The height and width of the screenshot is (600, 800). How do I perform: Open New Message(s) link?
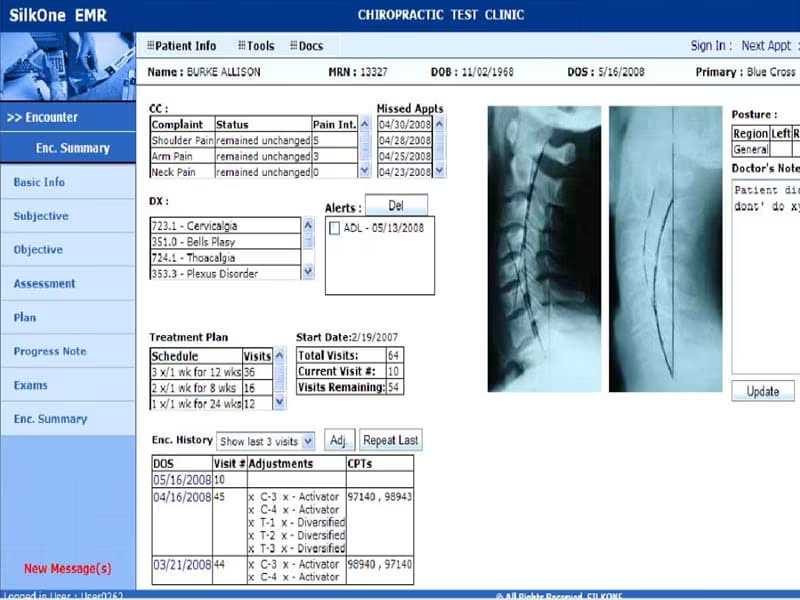click(x=68, y=568)
